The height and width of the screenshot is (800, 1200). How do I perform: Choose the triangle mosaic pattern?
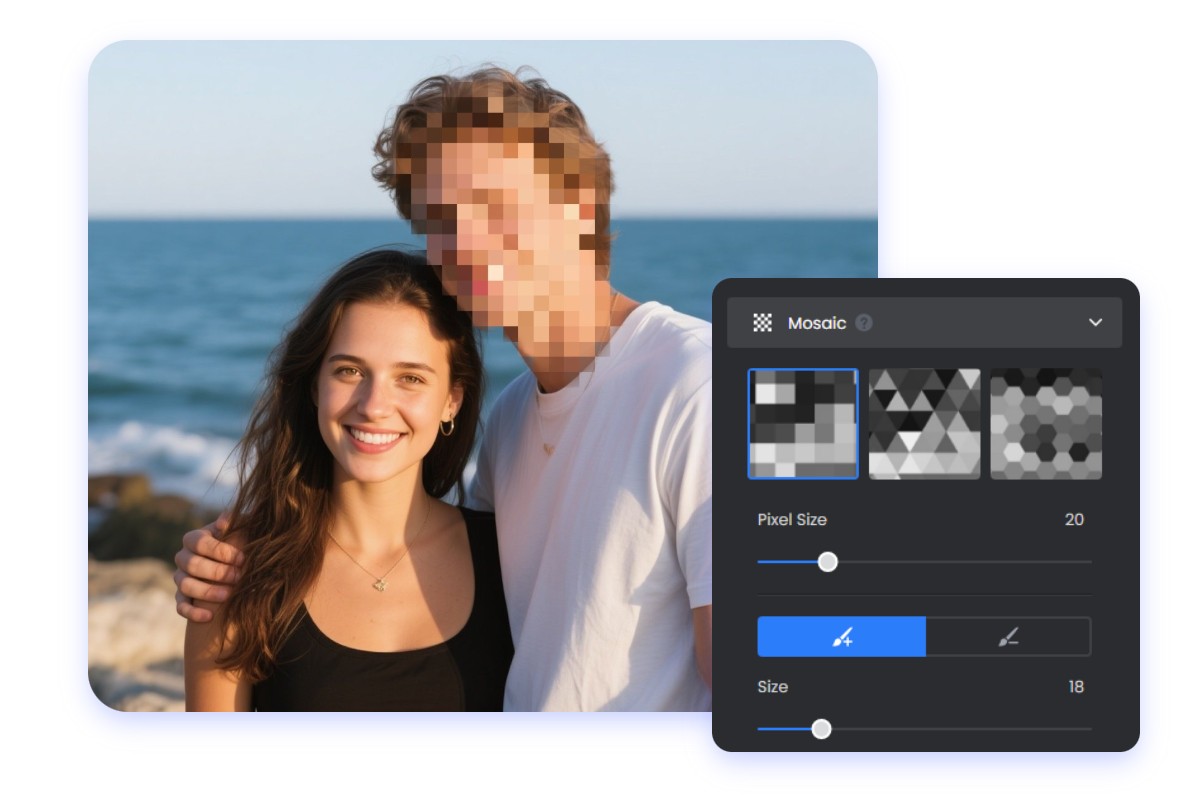click(x=924, y=423)
